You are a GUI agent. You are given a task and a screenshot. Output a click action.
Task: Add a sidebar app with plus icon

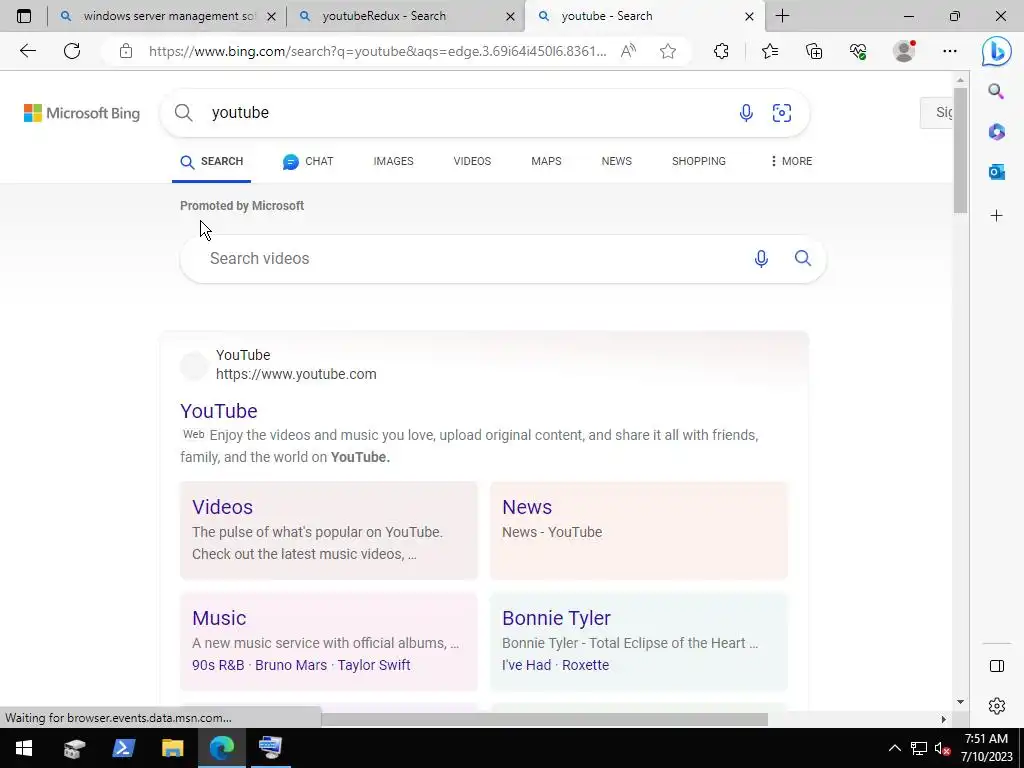tap(996, 216)
